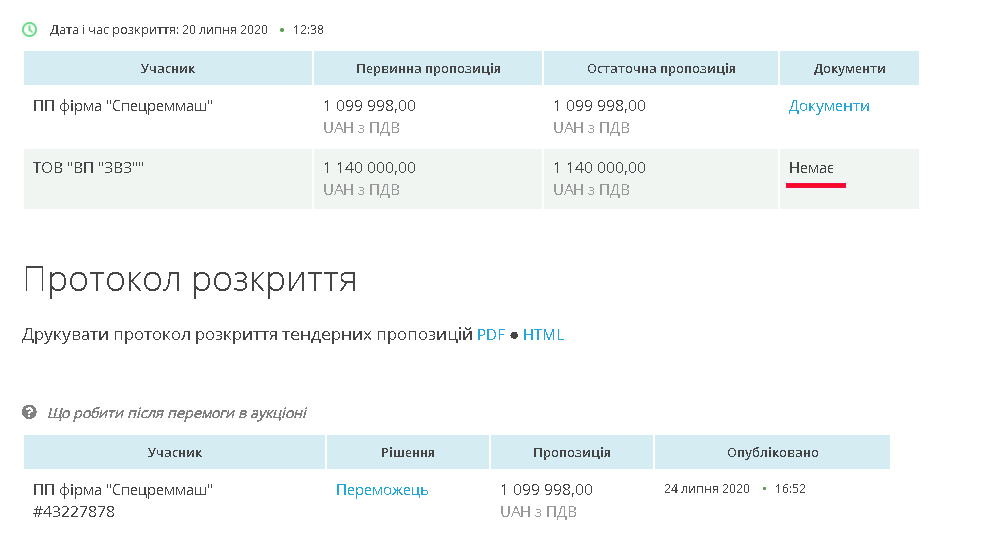The width and height of the screenshot is (984, 547).
Task: Click the 'Рішення' column header
Action: (x=407, y=453)
